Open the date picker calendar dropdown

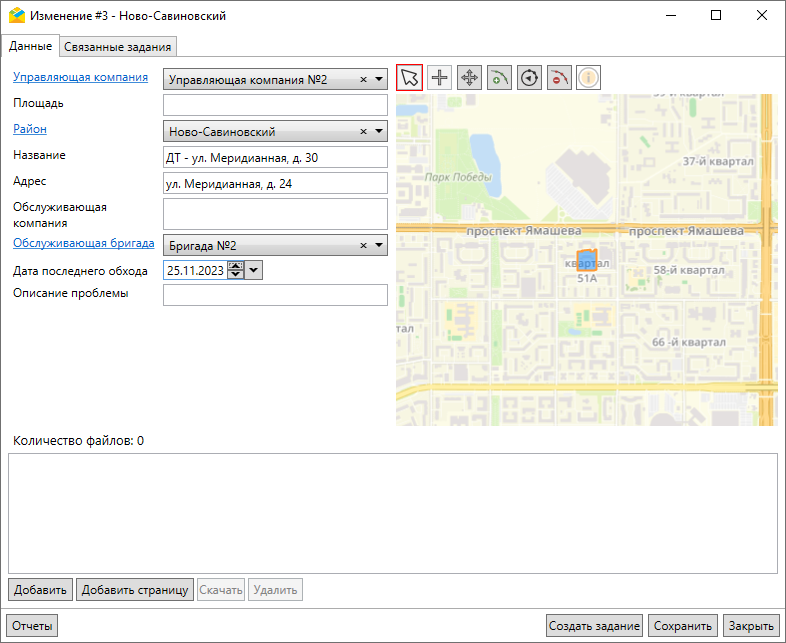tap(254, 269)
